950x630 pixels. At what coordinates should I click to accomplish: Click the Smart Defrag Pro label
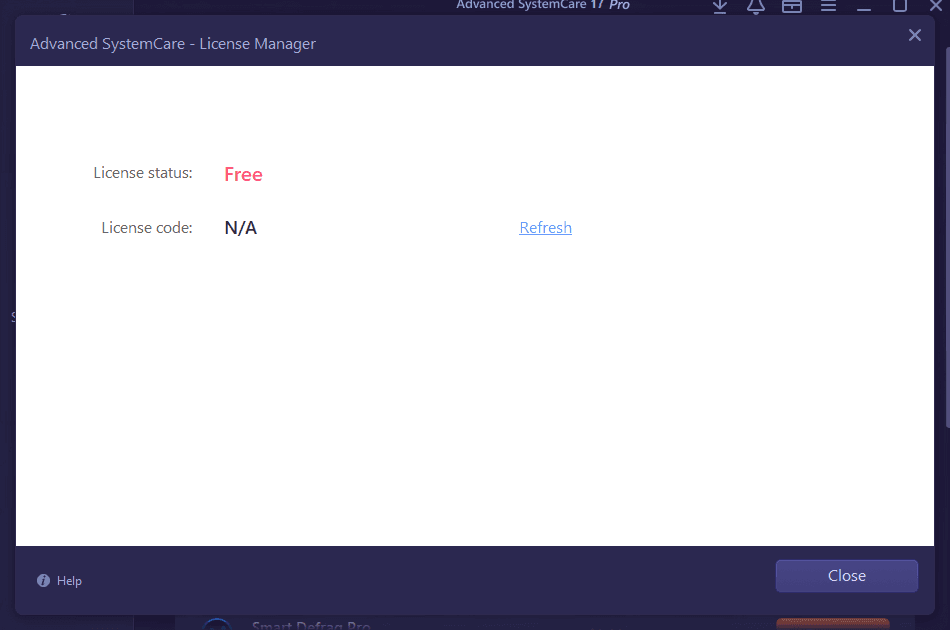(311, 625)
